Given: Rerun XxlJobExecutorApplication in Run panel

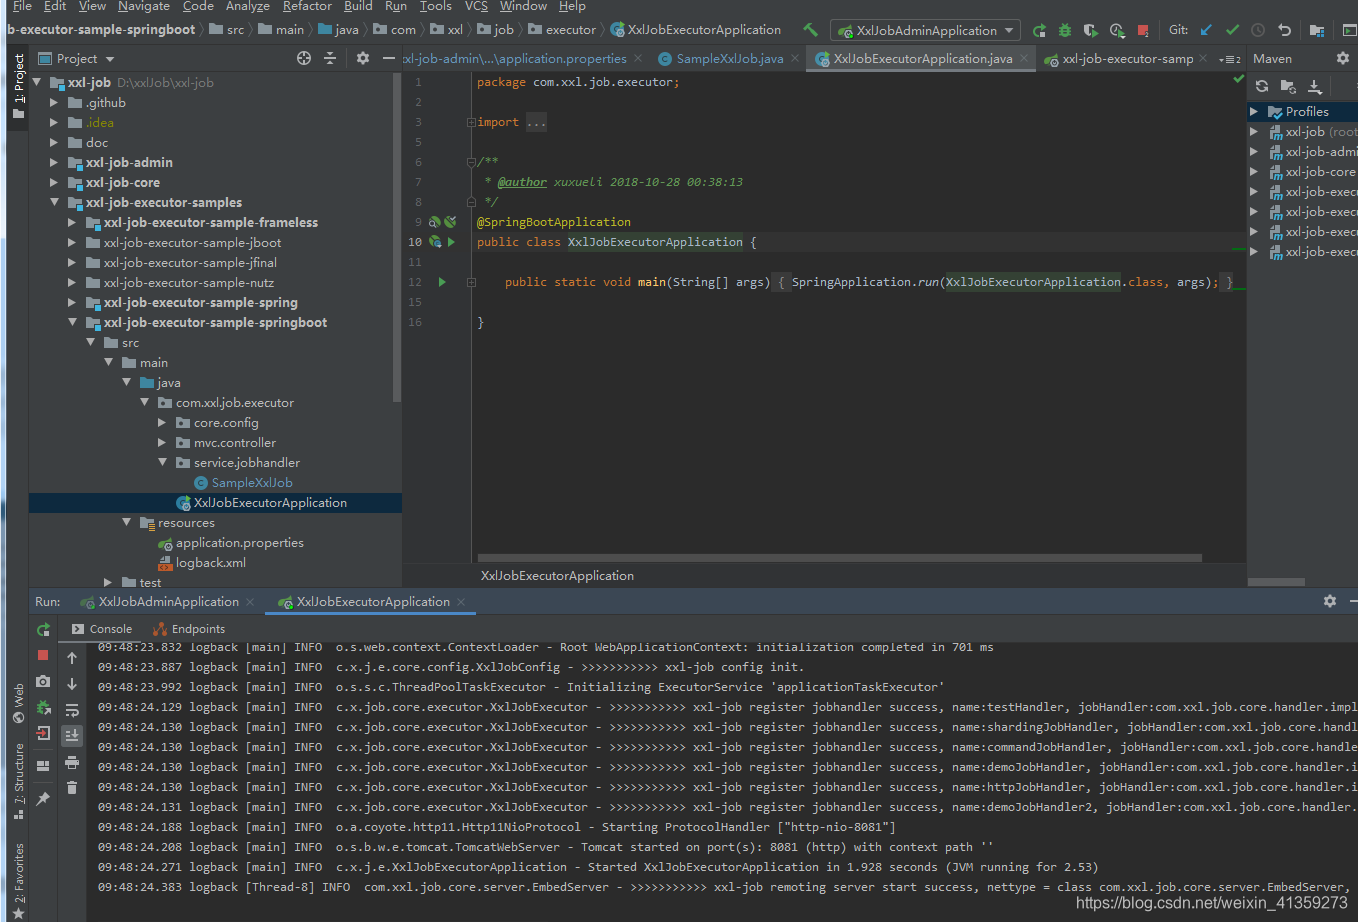Looking at the screenshot, I should [43, 630].
